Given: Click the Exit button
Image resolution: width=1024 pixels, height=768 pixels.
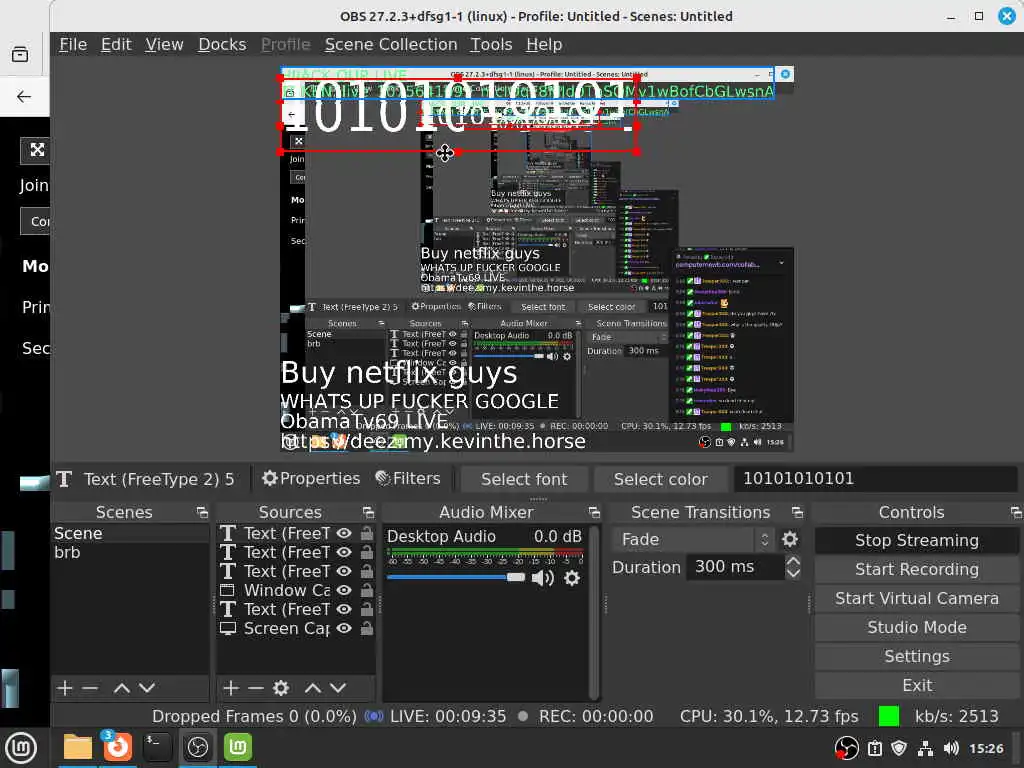Looking at the screenshot, I should tap(917, 685).
